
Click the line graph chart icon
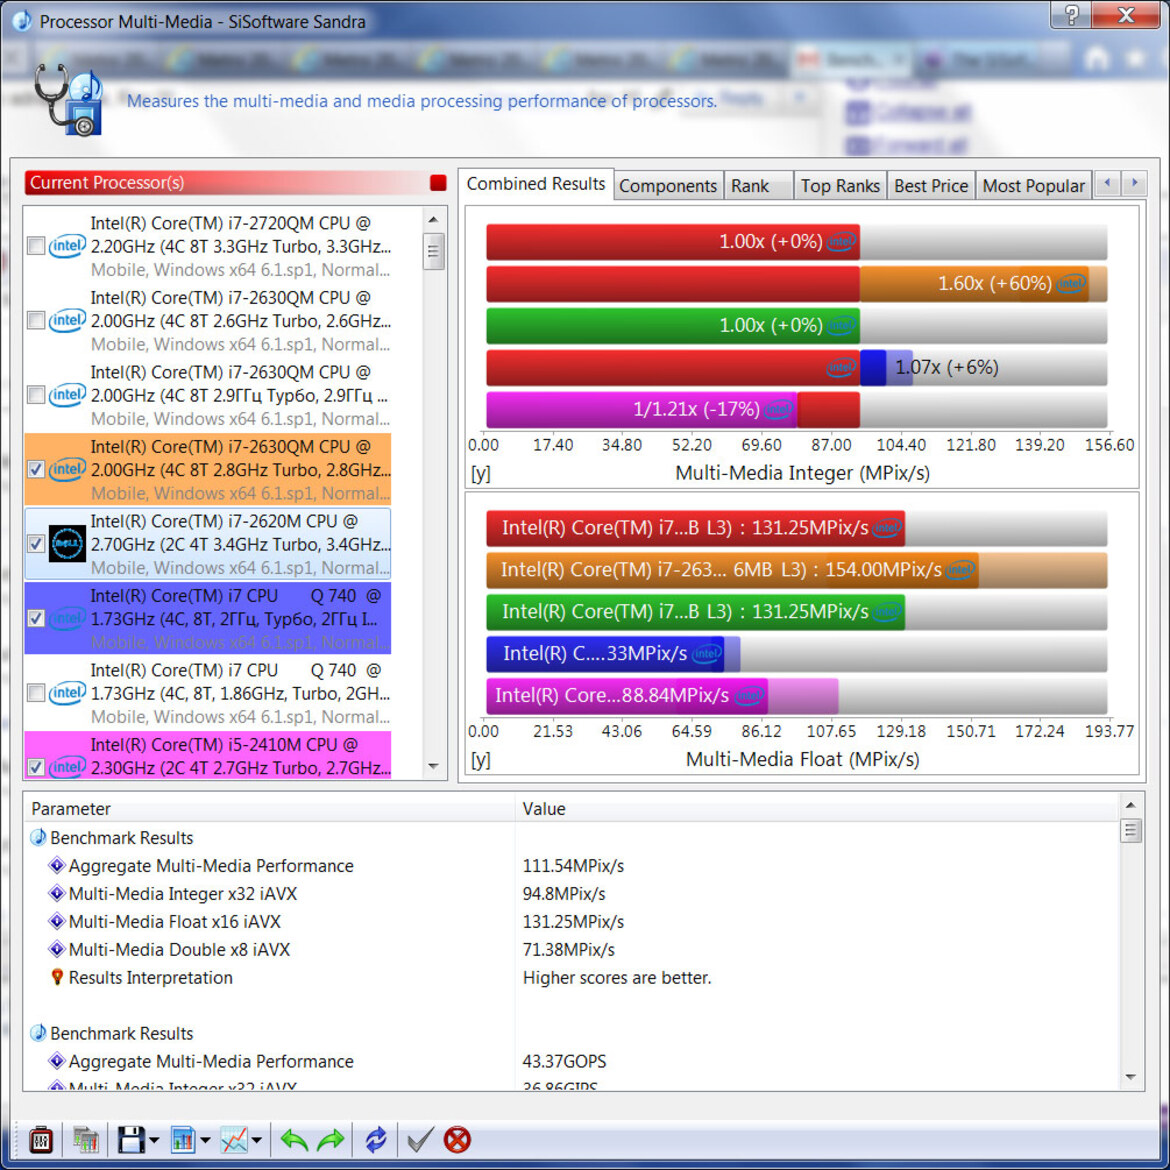click(234, 1139)
